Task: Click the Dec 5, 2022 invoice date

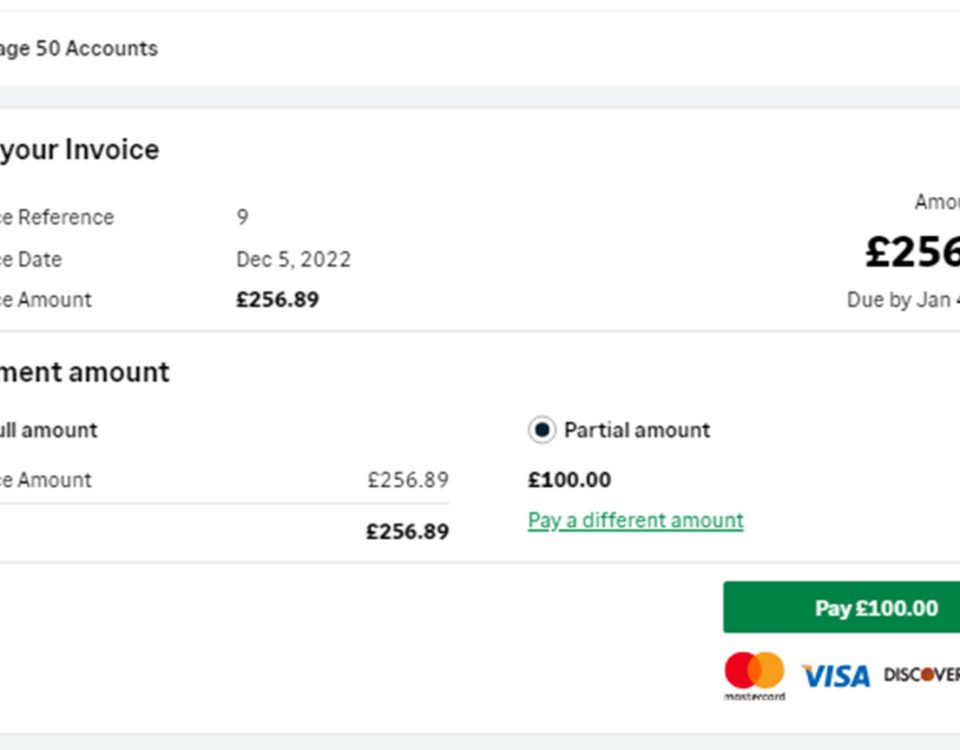Action: [293, 260]
